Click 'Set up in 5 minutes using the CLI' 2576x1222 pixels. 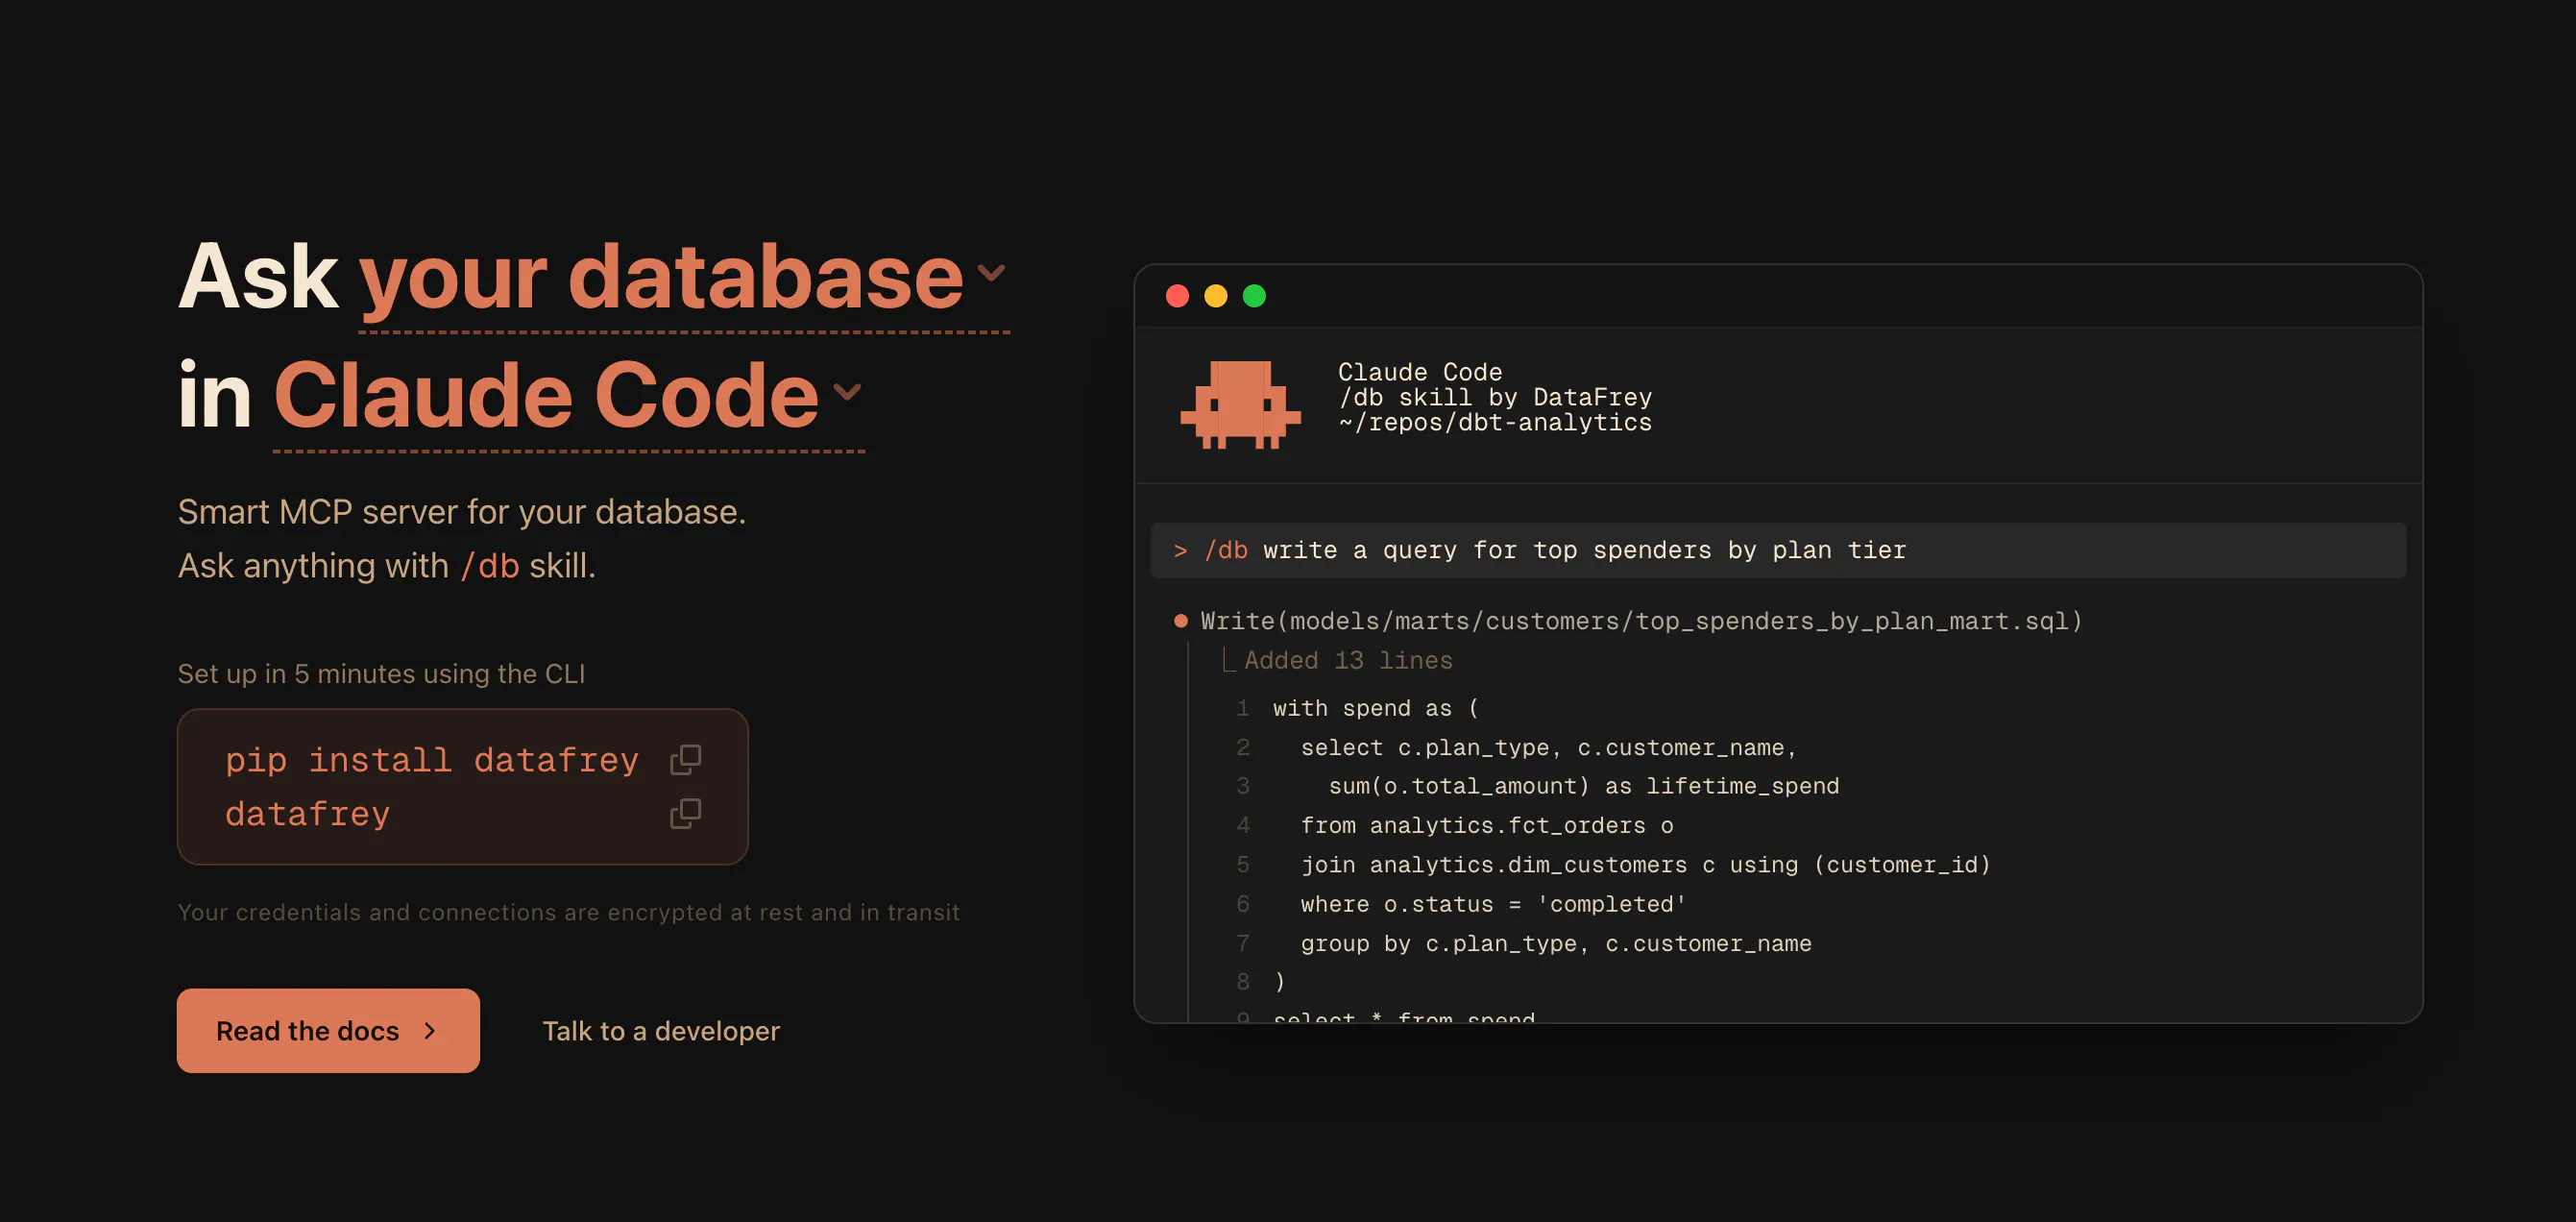pyautogui.click(x=381, y=673)
